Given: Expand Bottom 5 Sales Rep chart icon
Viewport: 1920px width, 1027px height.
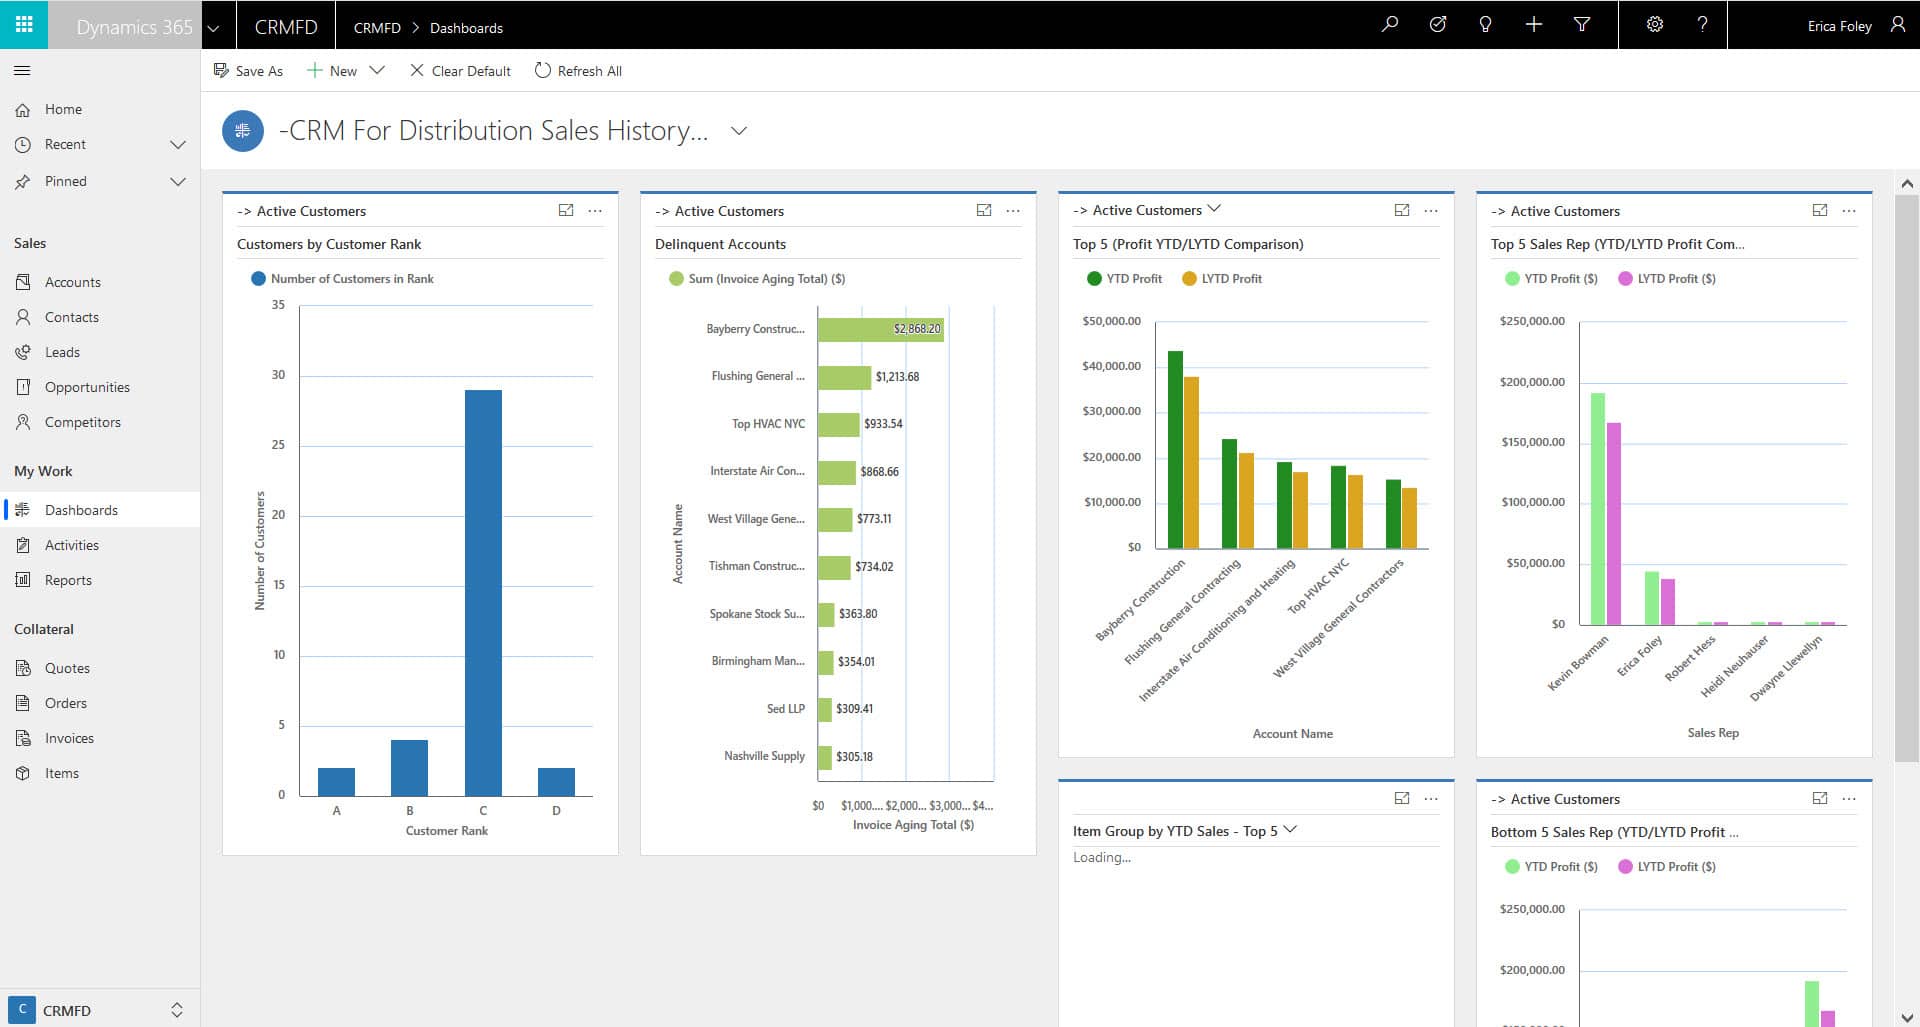Looking at the screenshot, I should pos(1820,798).
